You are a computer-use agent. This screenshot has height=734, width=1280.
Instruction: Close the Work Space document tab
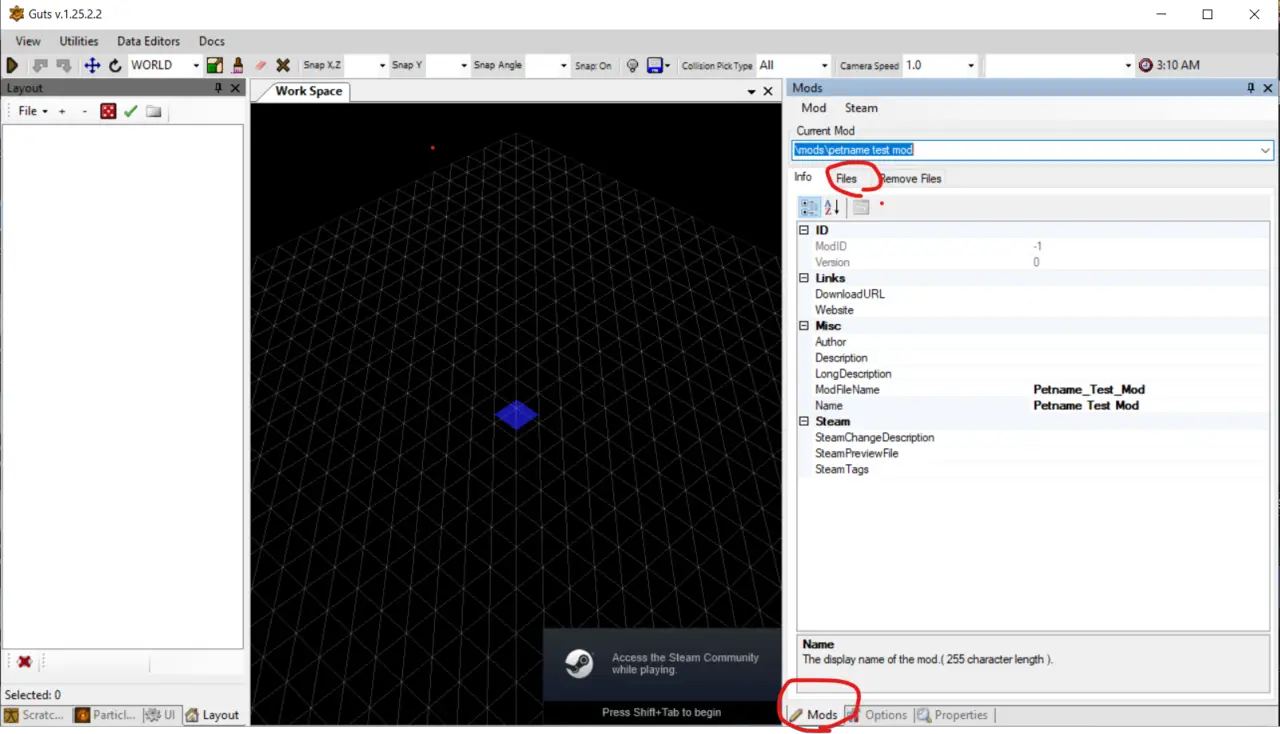[x=768, y=91]
